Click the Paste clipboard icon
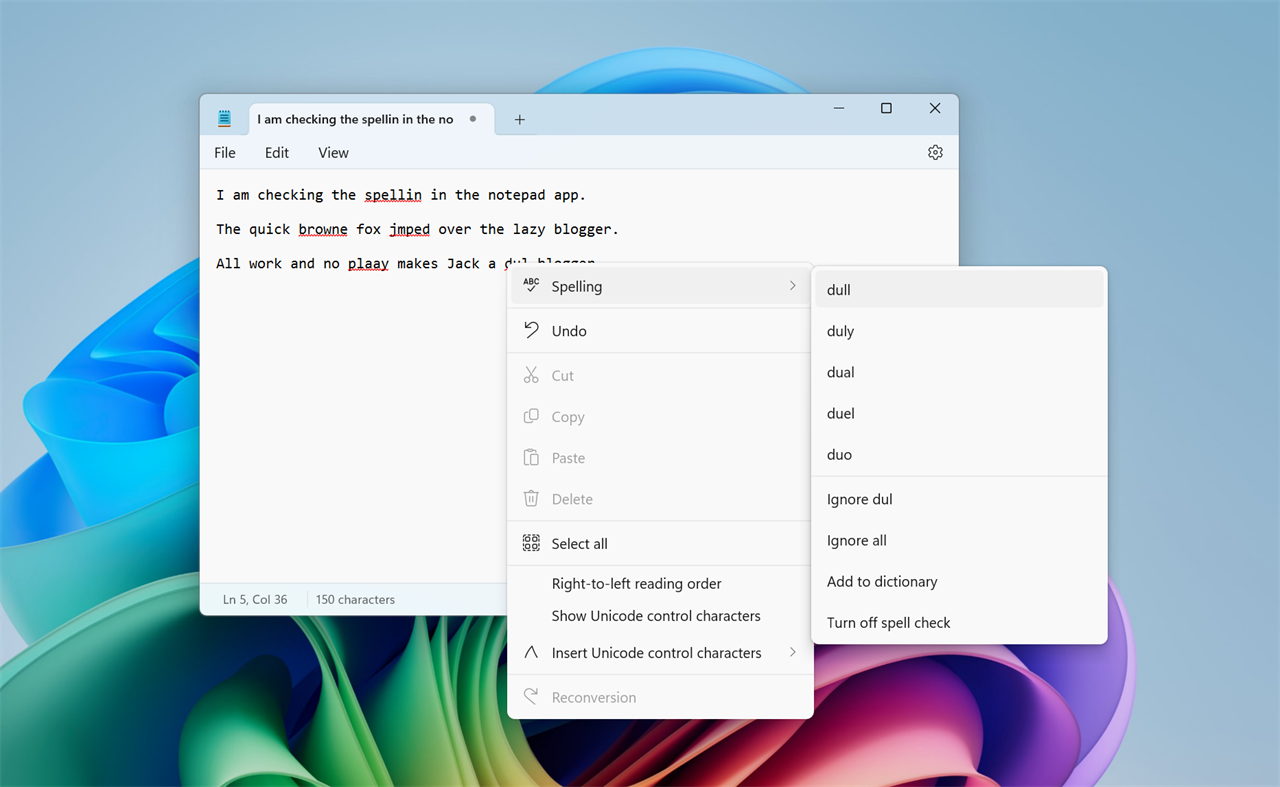This screenshot has width=1280, height=787. [530, 457]
